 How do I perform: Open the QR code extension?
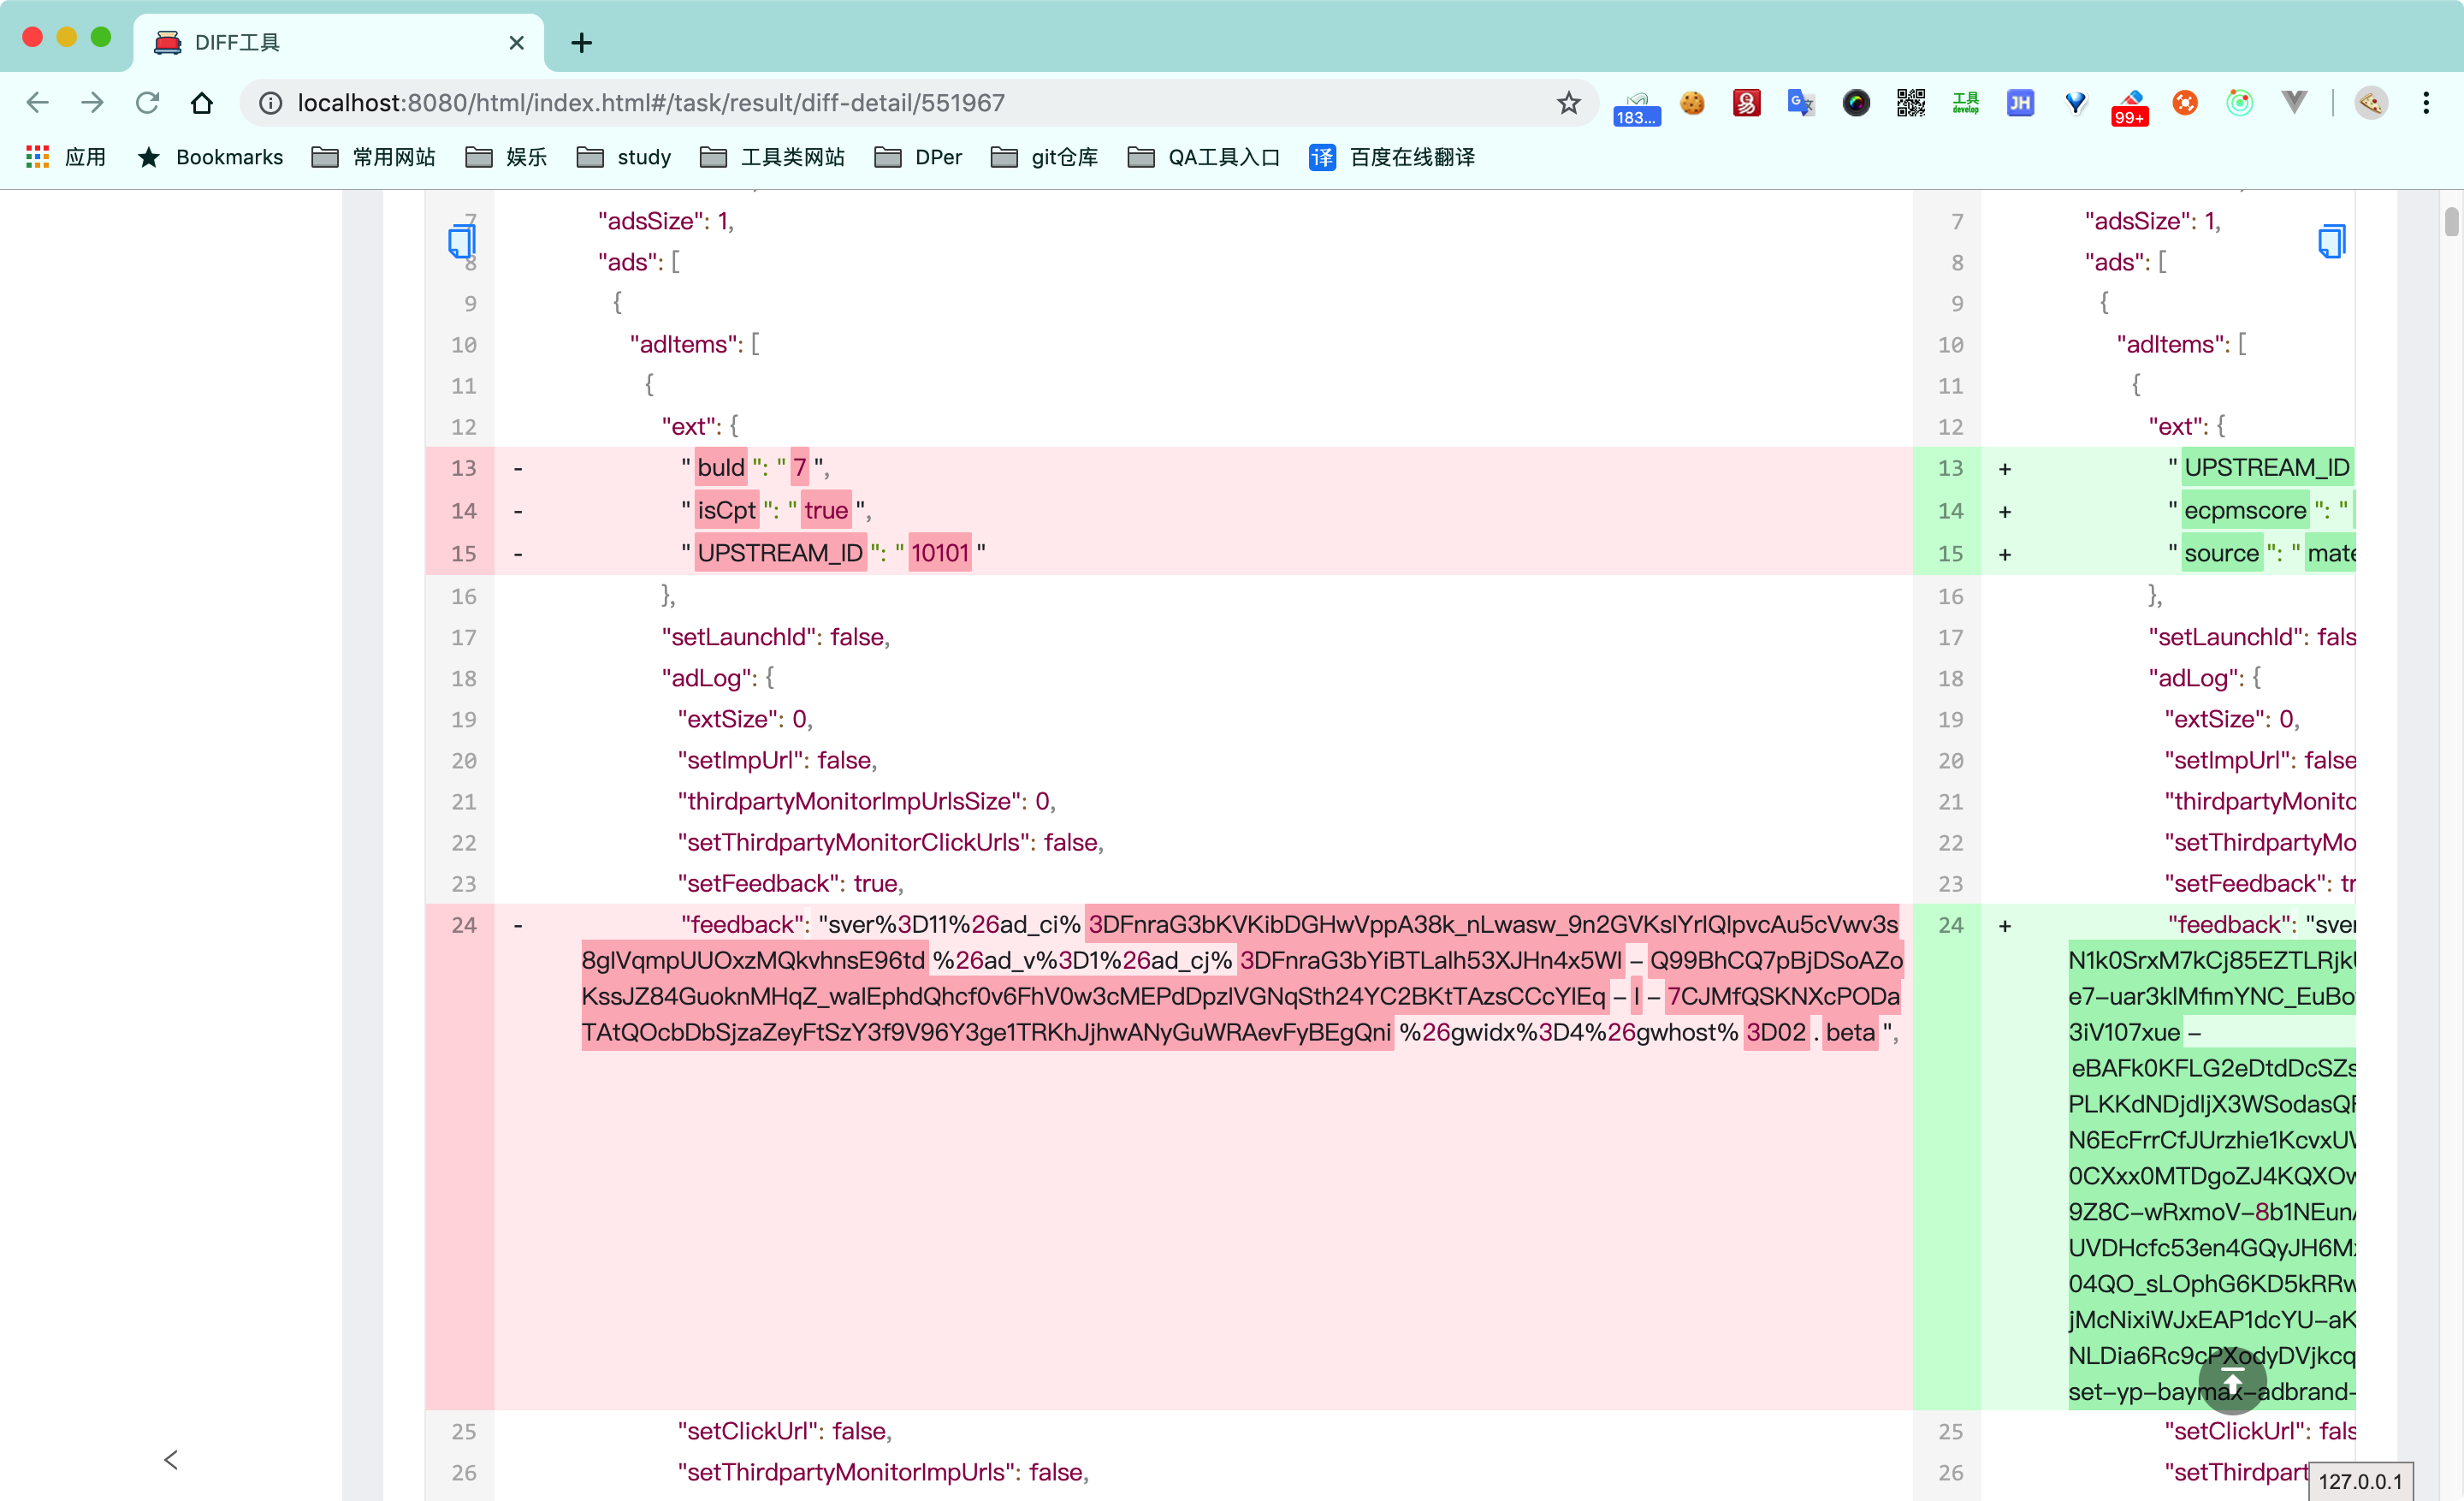pyautogui.click(x=1910, y=103)
